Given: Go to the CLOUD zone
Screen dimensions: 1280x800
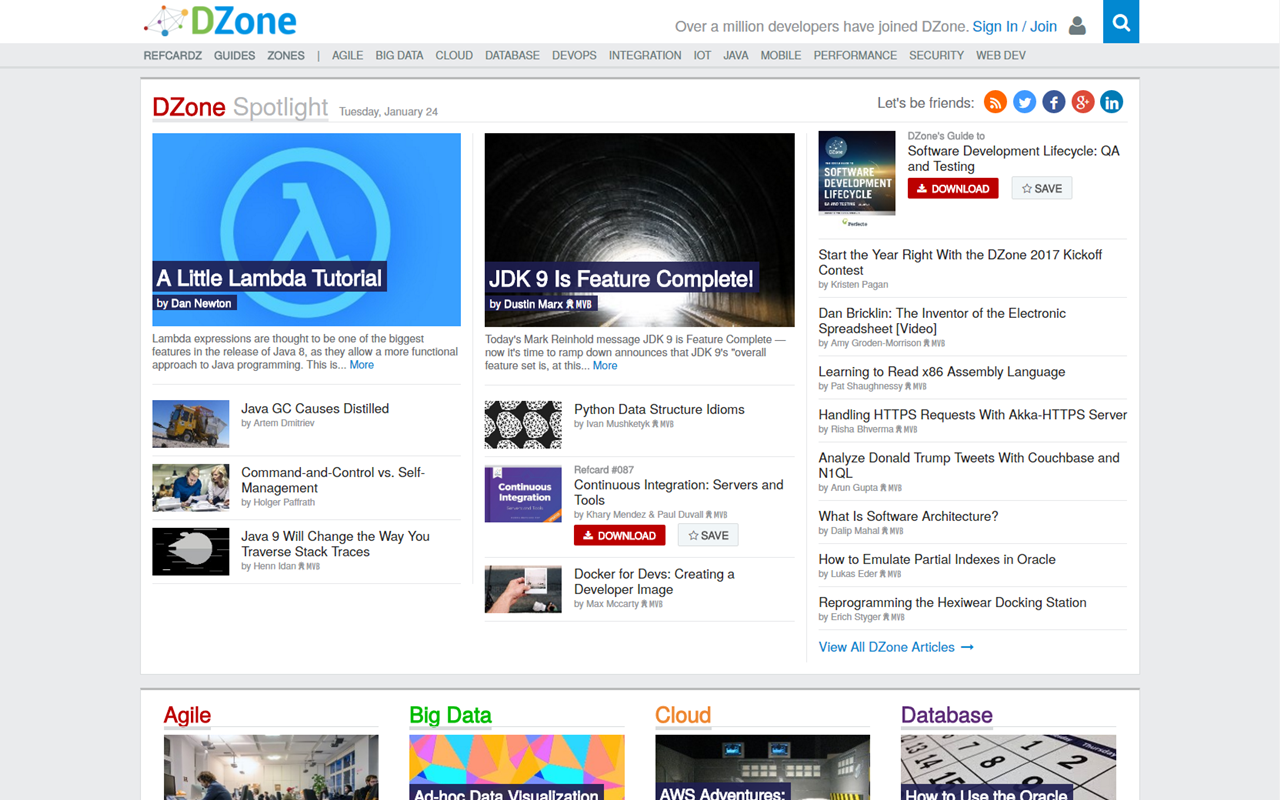Looking at the screenshot, I should (454, 56).
